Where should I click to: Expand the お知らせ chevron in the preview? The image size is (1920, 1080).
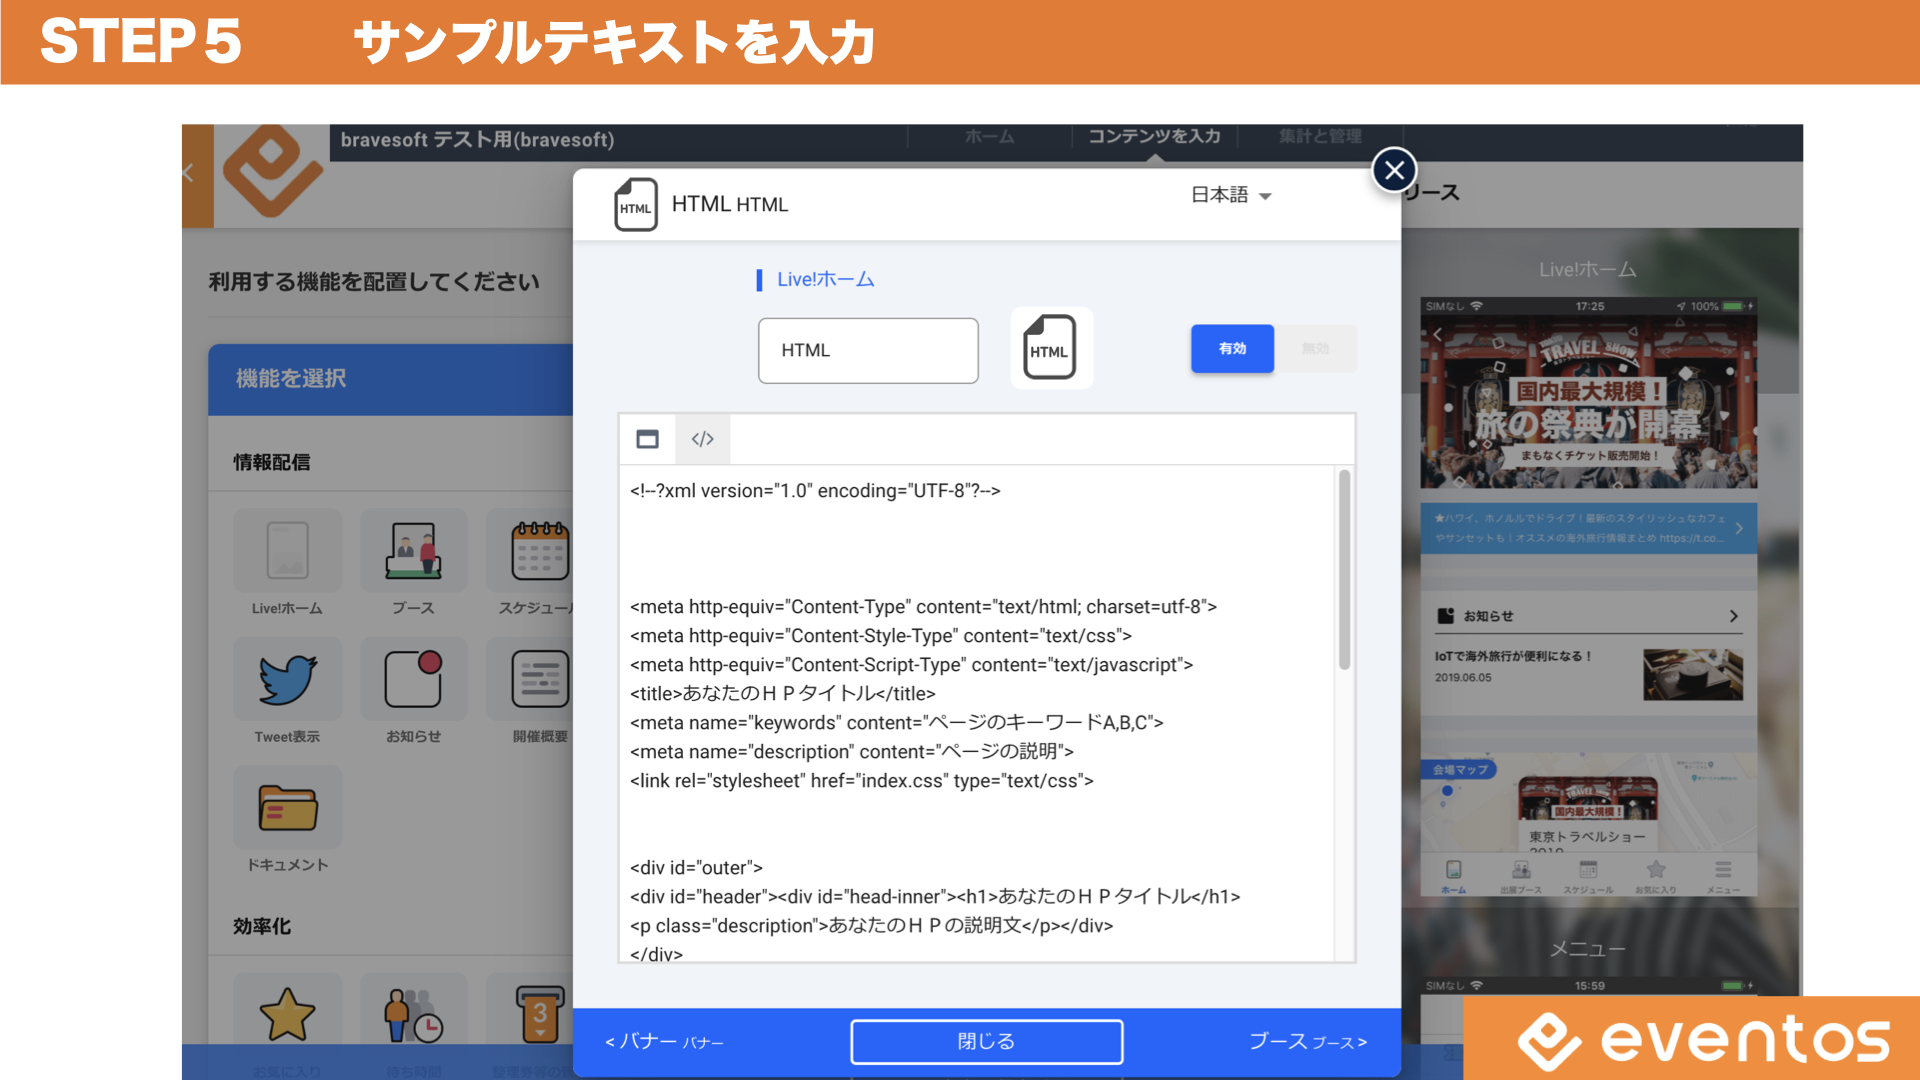coord(1733,616)
